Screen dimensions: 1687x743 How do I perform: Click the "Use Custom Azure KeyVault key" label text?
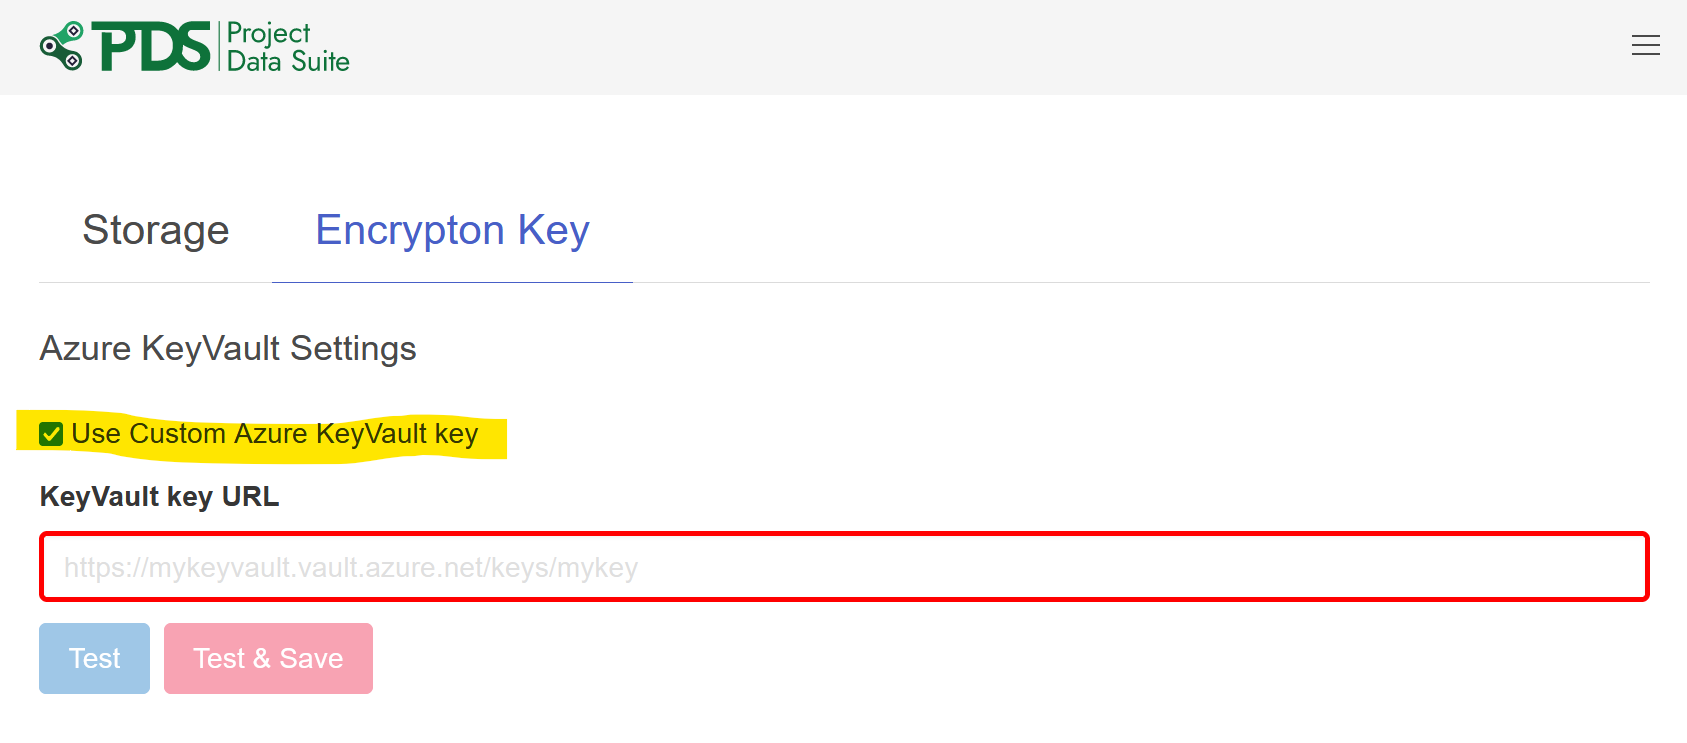pyautogui.click(x=274, y=434)
